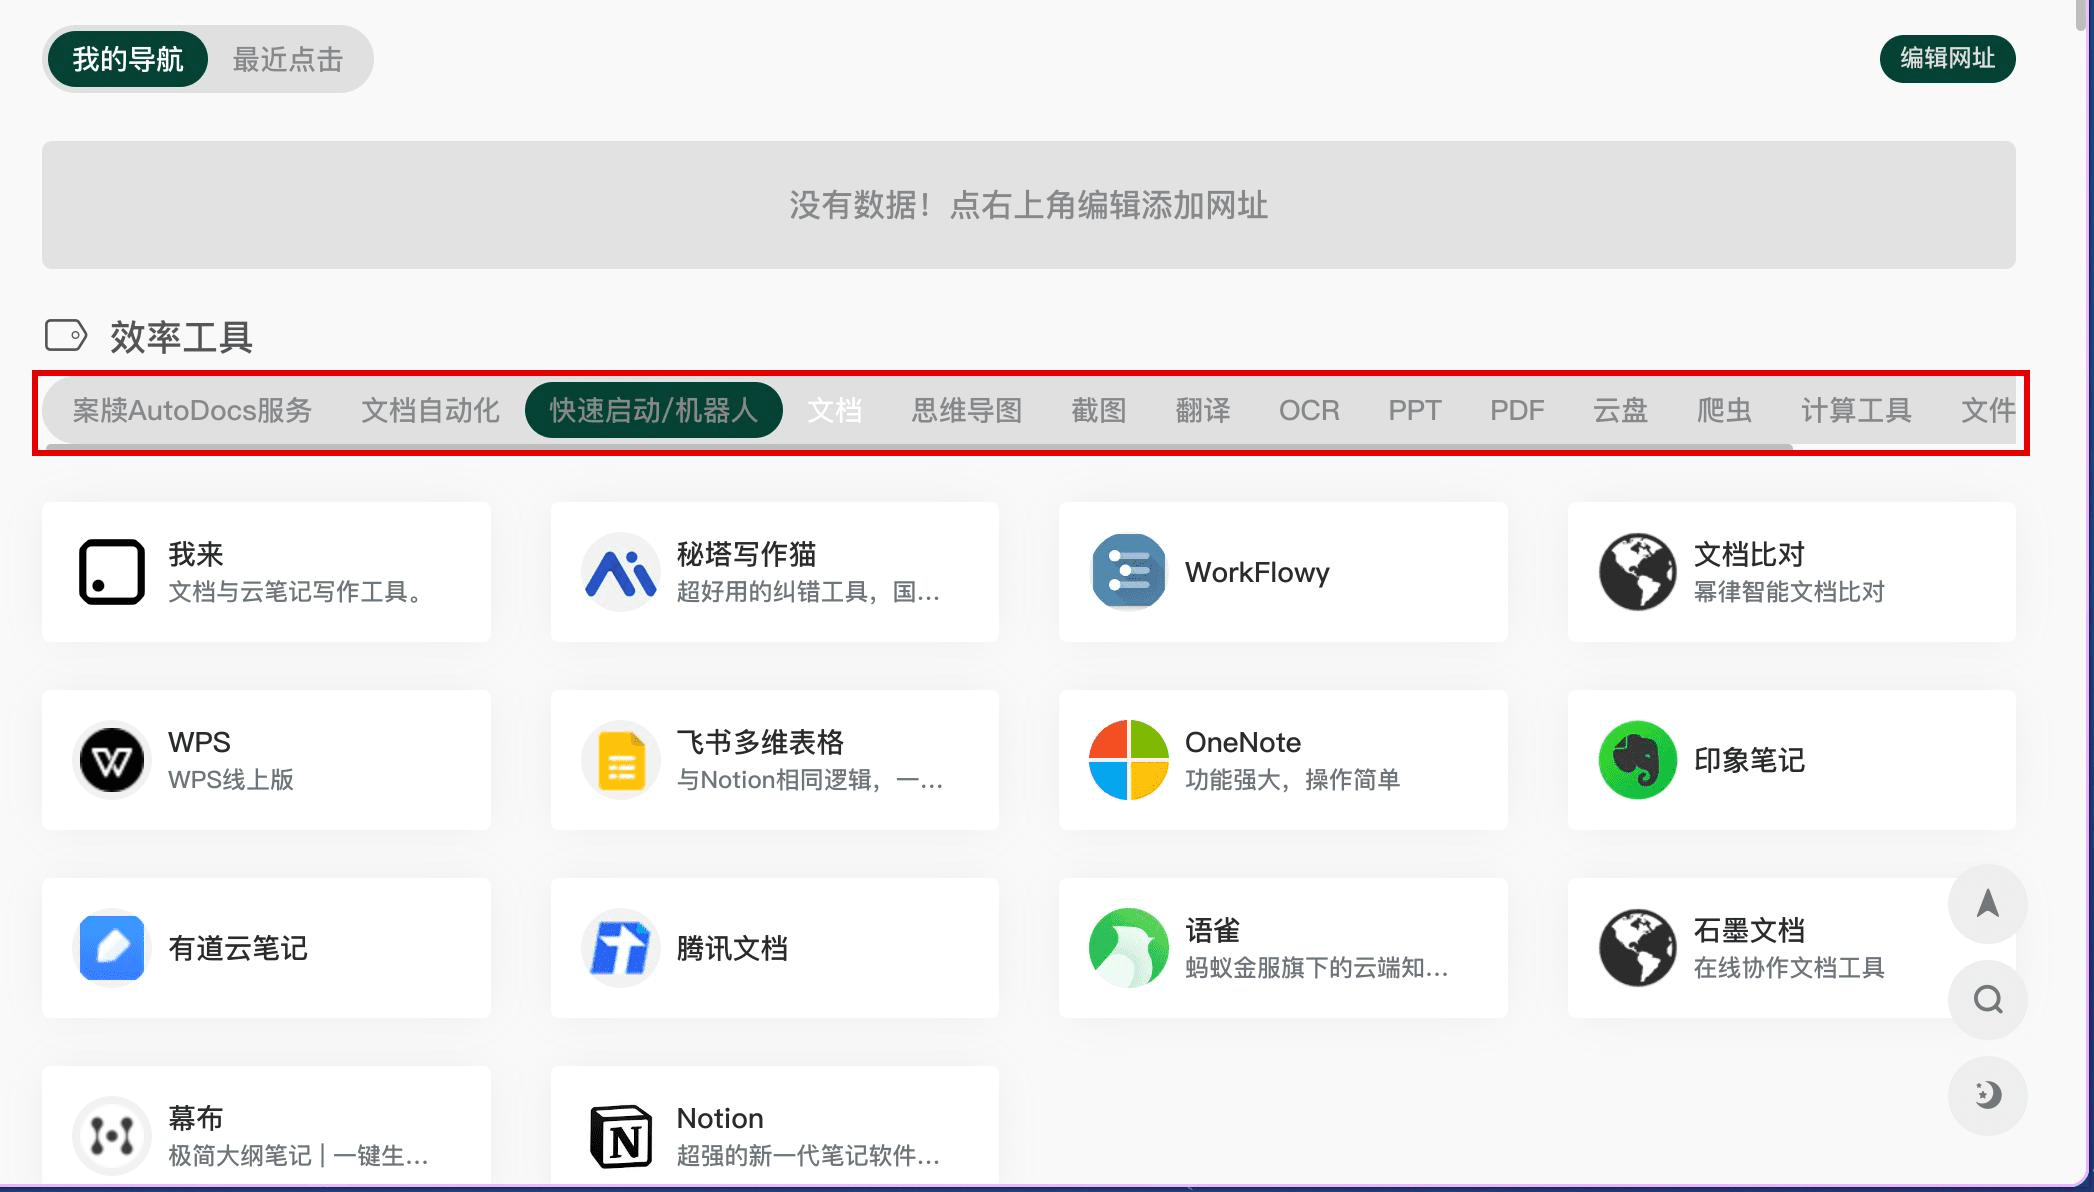Open the 腾讯文档 link title
This screenshot has width=2094, height=1192.
[732, 948]
